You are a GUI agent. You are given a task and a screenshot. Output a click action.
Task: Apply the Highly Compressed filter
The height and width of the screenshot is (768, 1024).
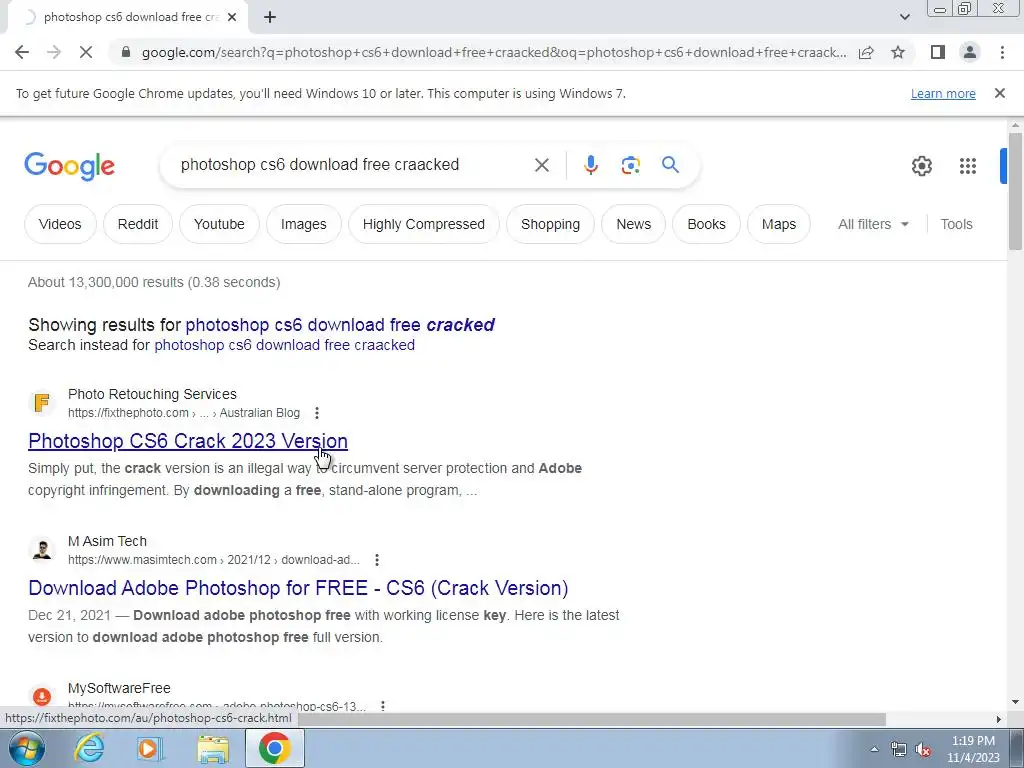424,224
